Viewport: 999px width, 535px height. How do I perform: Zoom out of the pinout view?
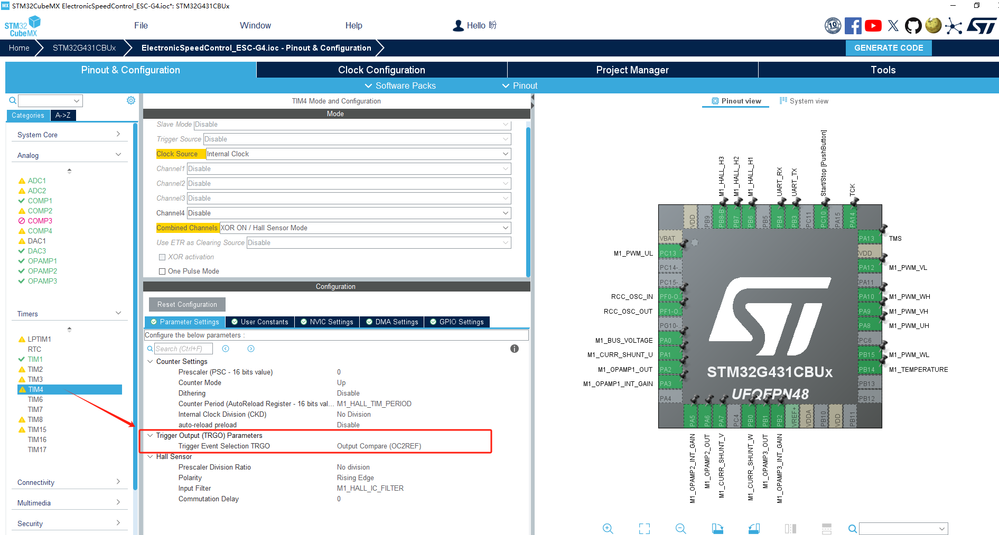click(x=681, y=528)
